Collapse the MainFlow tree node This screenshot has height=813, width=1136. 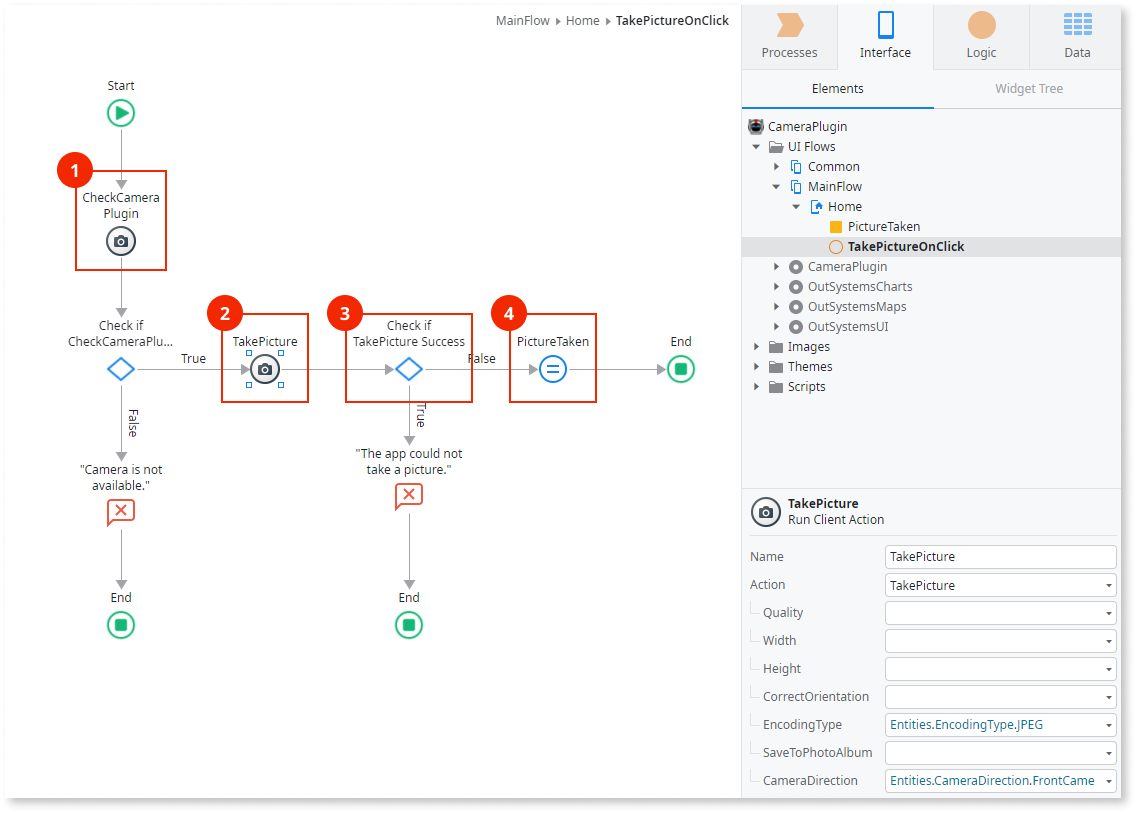776,186
